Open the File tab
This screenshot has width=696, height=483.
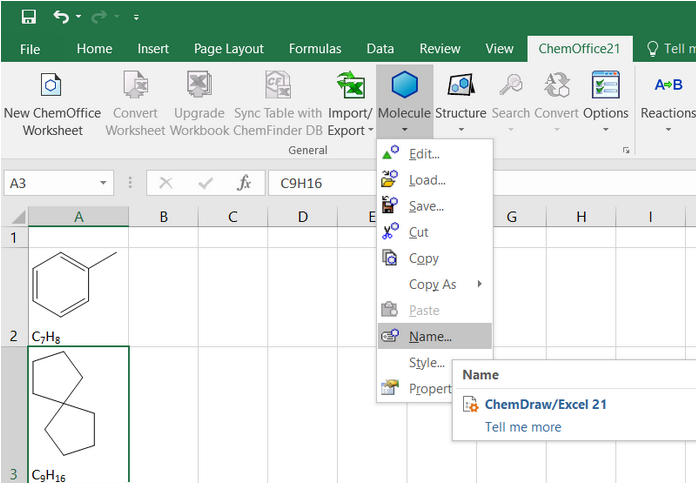click(x=30, y=49)
